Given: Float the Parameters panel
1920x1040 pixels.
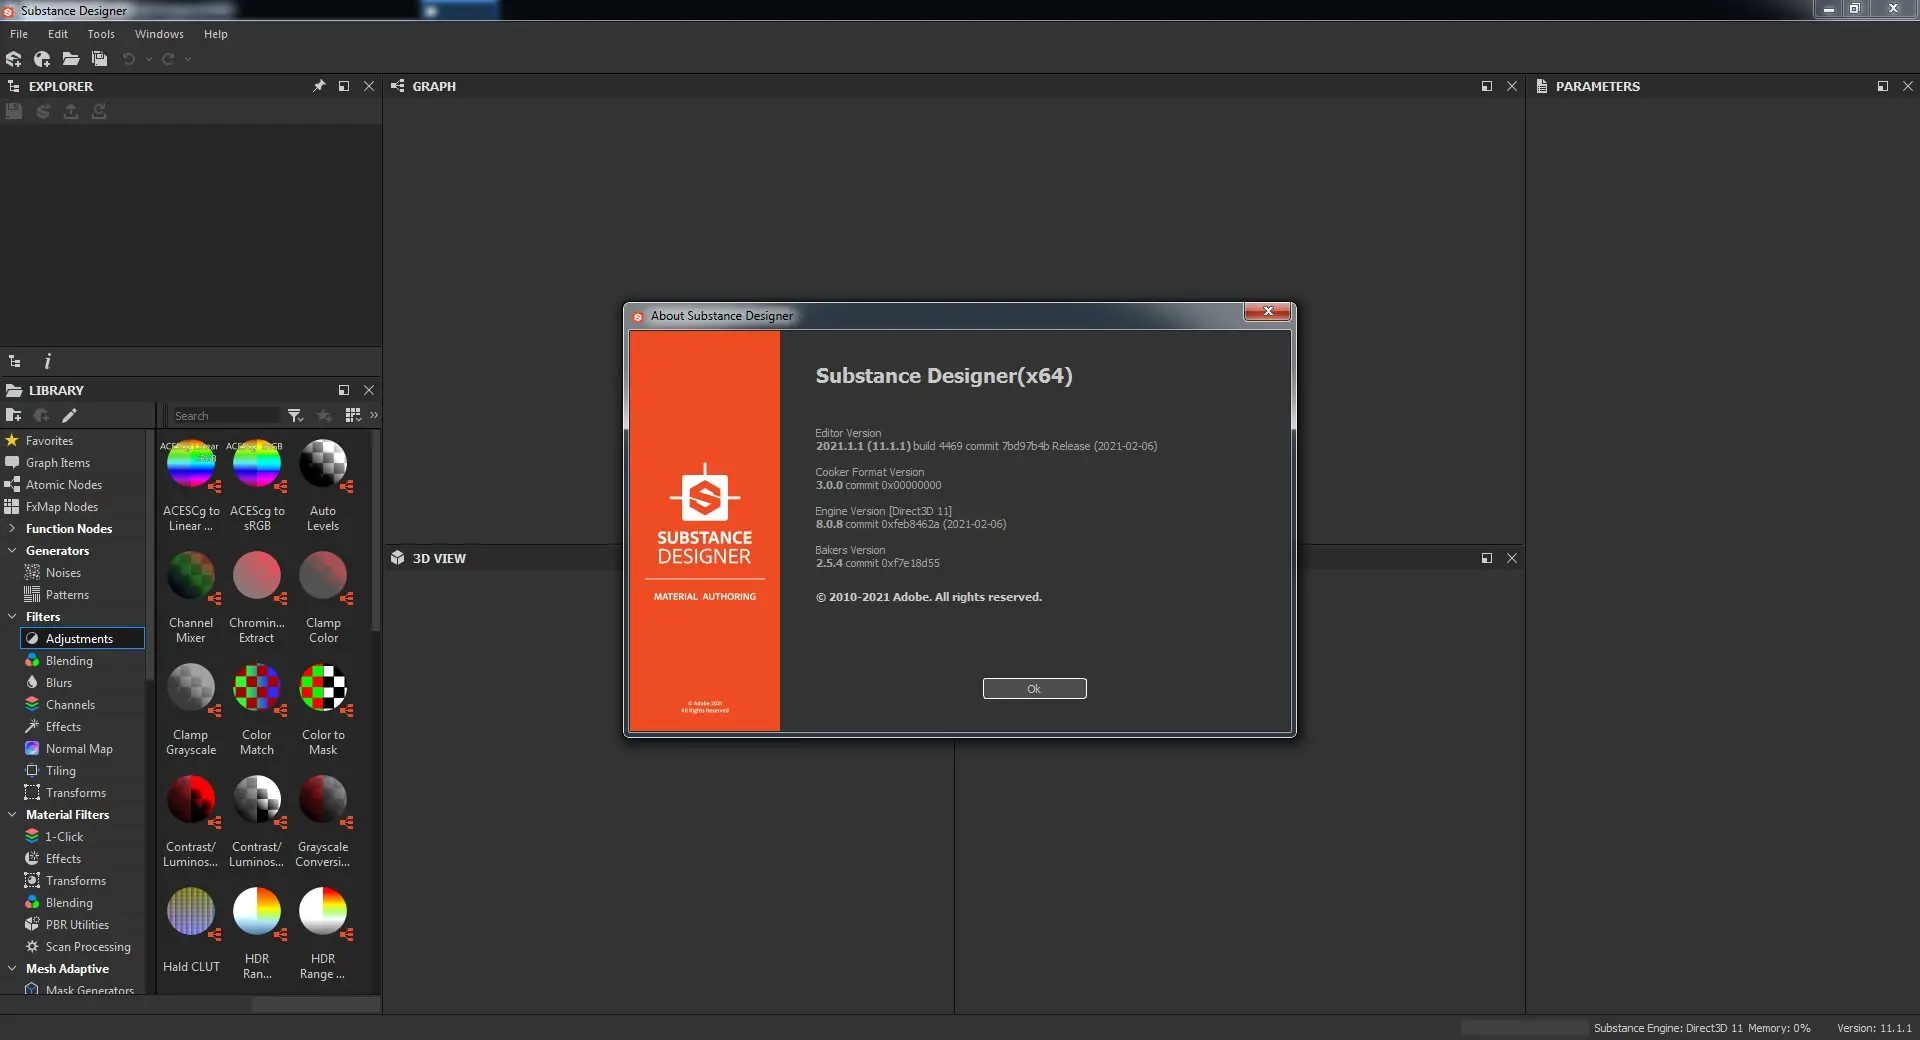Looking at the screenshot, I should click(x=1883, y=86).
